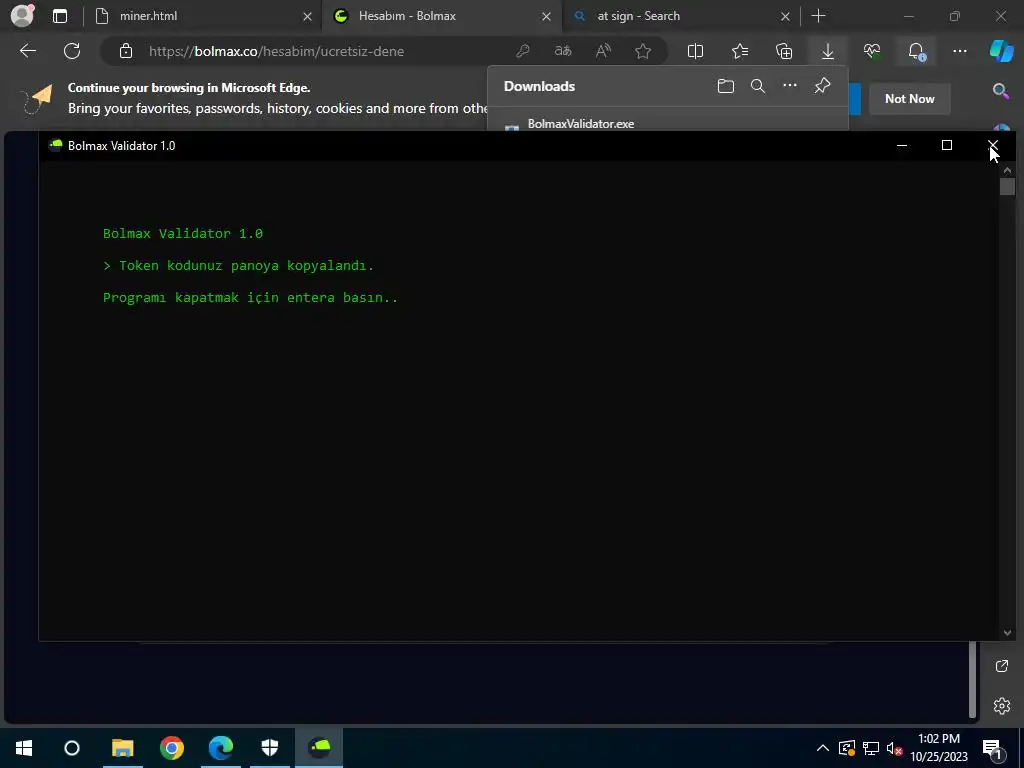This screenshot has width=1024, height=768.
Task: Click the console scrollbar thumb
Action: coord(1007,186)
